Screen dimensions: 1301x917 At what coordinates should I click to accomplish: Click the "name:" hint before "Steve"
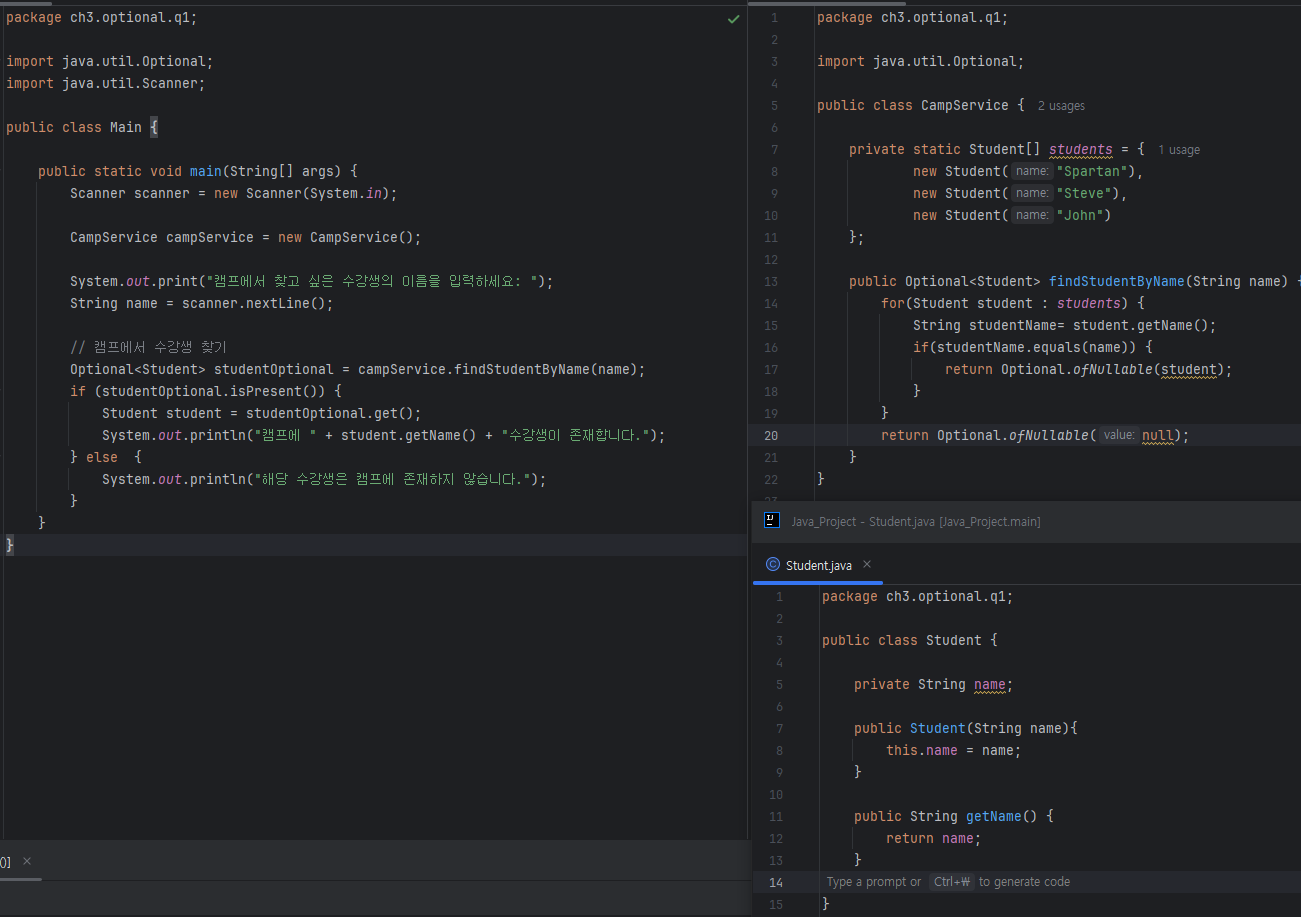tap(1032, 193)
